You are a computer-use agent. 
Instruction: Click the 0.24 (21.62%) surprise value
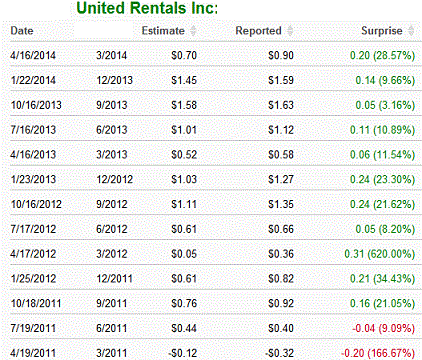(x=382, y=204)
